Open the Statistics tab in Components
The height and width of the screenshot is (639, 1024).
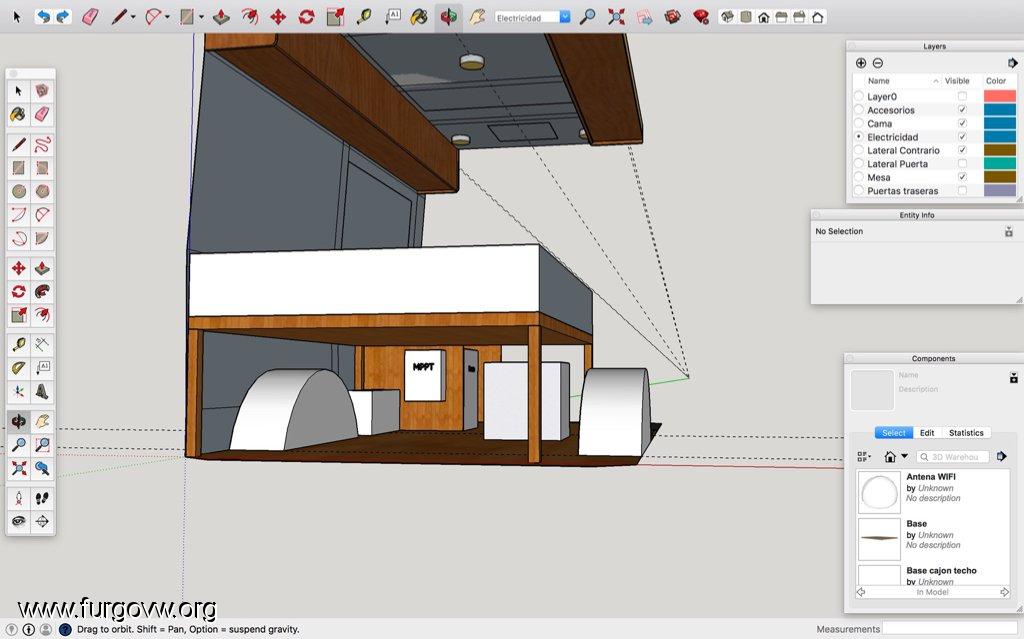pyautogui.click(x=966, y=433)
